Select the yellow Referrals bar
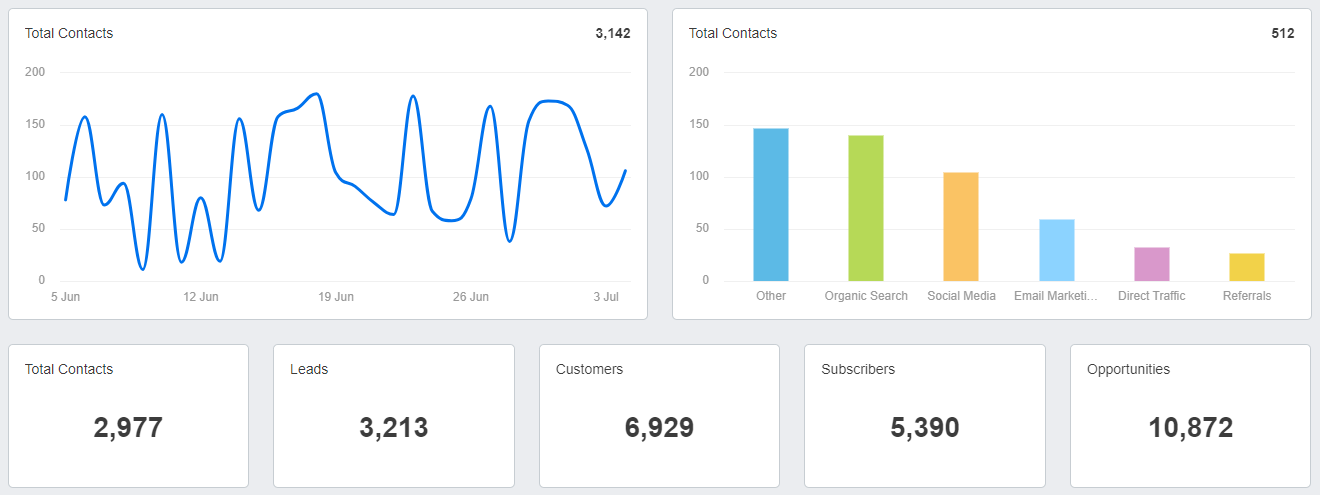Screen dimensions: 1320x495 [x=1246, y=267]
